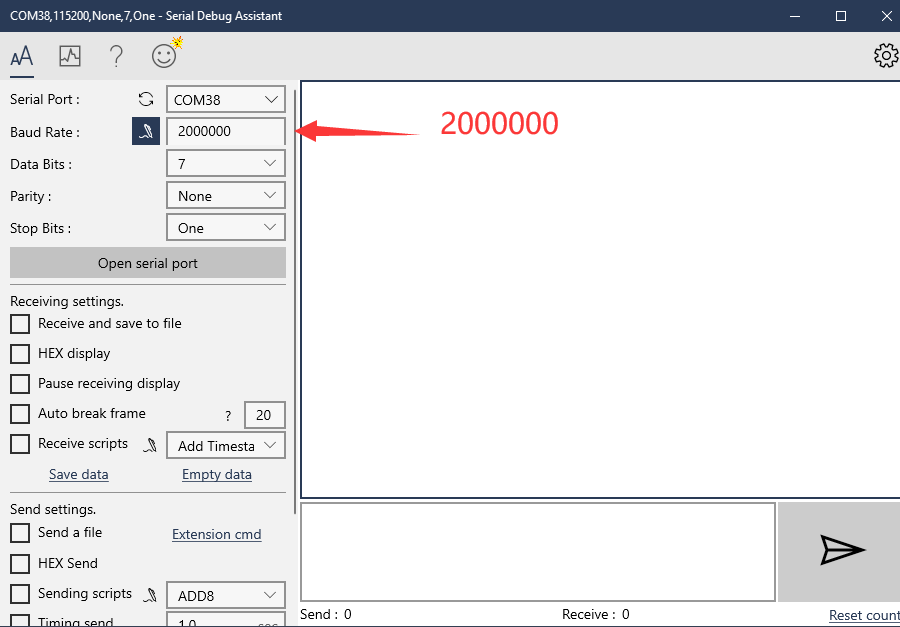
Task: Click the 'Receive : 0' counter text
Action: [x=596, y=614]
